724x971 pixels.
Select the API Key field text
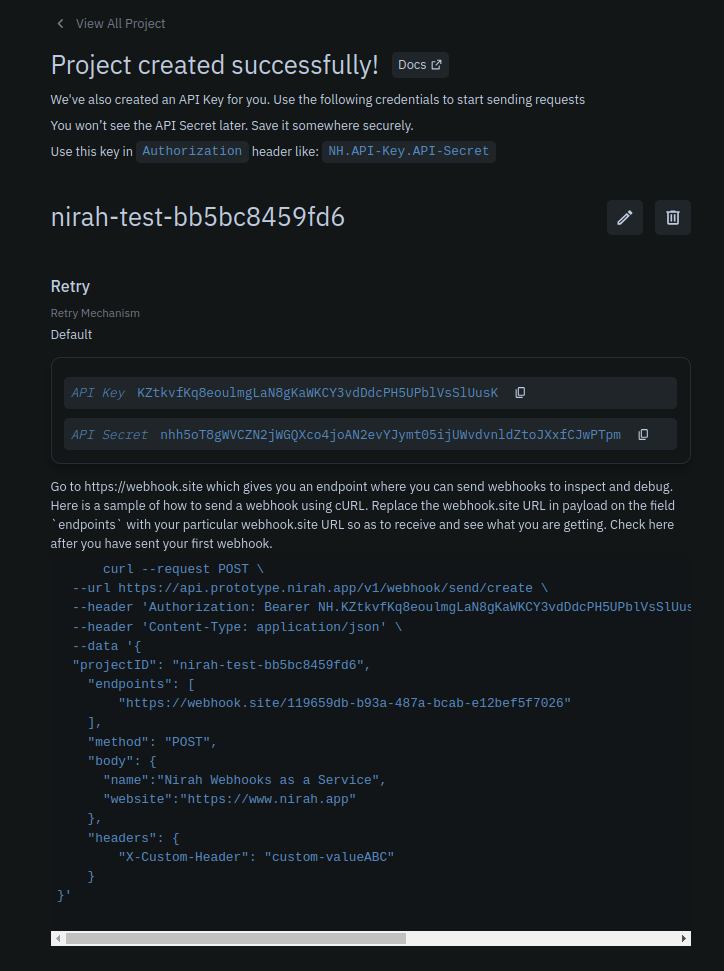tap(319, 392)
